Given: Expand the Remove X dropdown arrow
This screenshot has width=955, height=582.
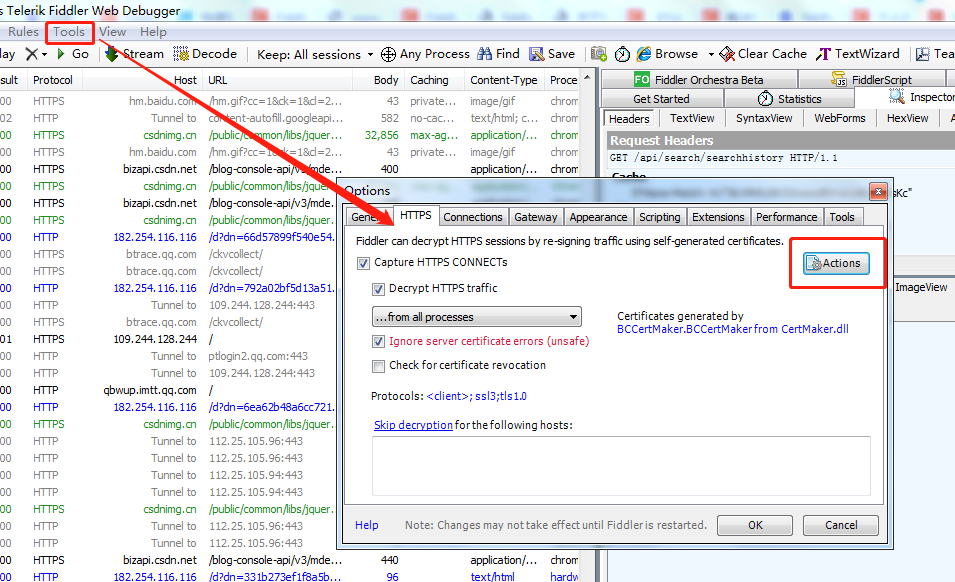Looking at the screenshot, I should 44,55.
